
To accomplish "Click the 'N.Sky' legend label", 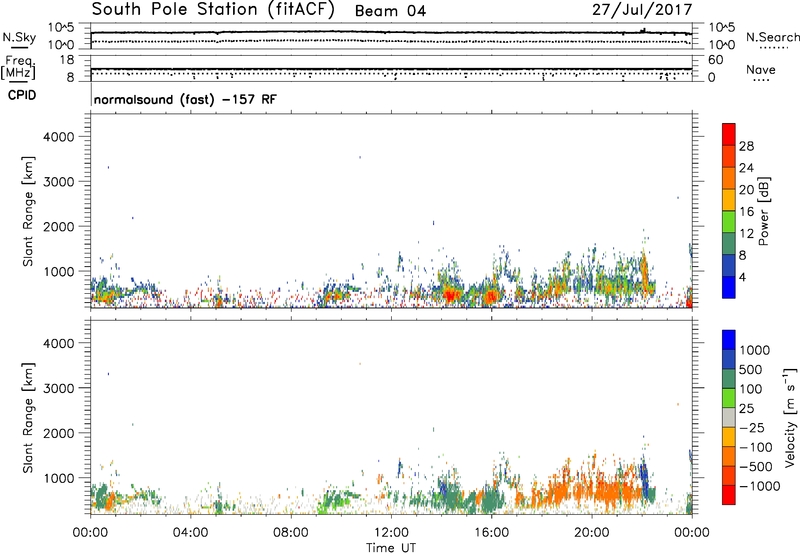I will click(19, 37).
